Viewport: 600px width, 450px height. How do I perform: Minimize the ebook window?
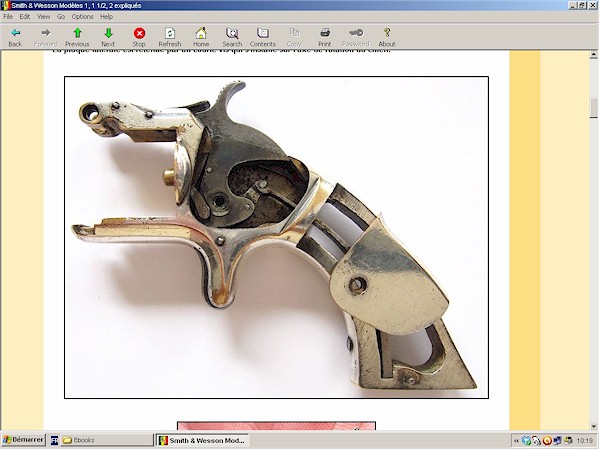tap(573, 5)
